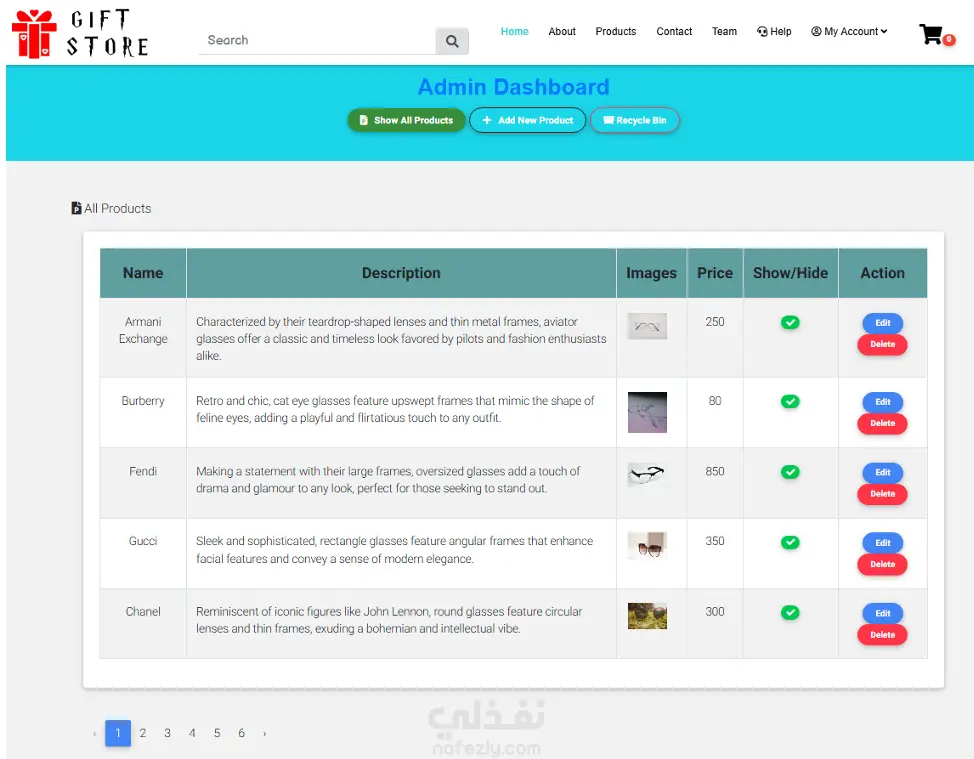Click the Images column header
The image size is (974, 759).
click(x=652, y=273)
